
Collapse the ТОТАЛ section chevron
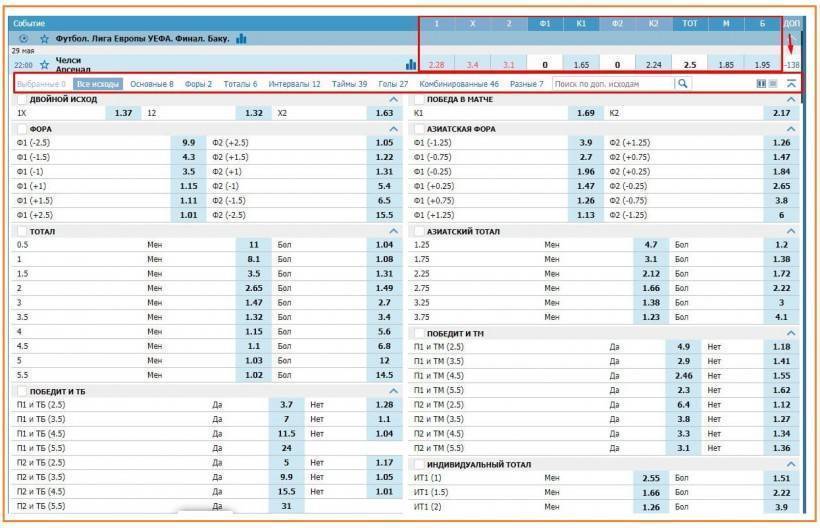point(393,231)
